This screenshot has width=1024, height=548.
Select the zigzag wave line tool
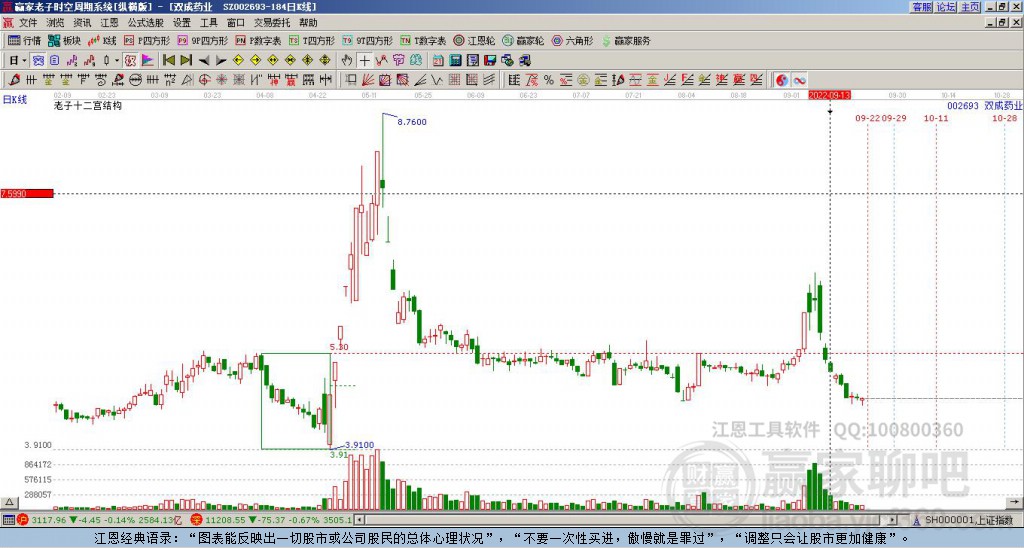click(x=436, y=80)
